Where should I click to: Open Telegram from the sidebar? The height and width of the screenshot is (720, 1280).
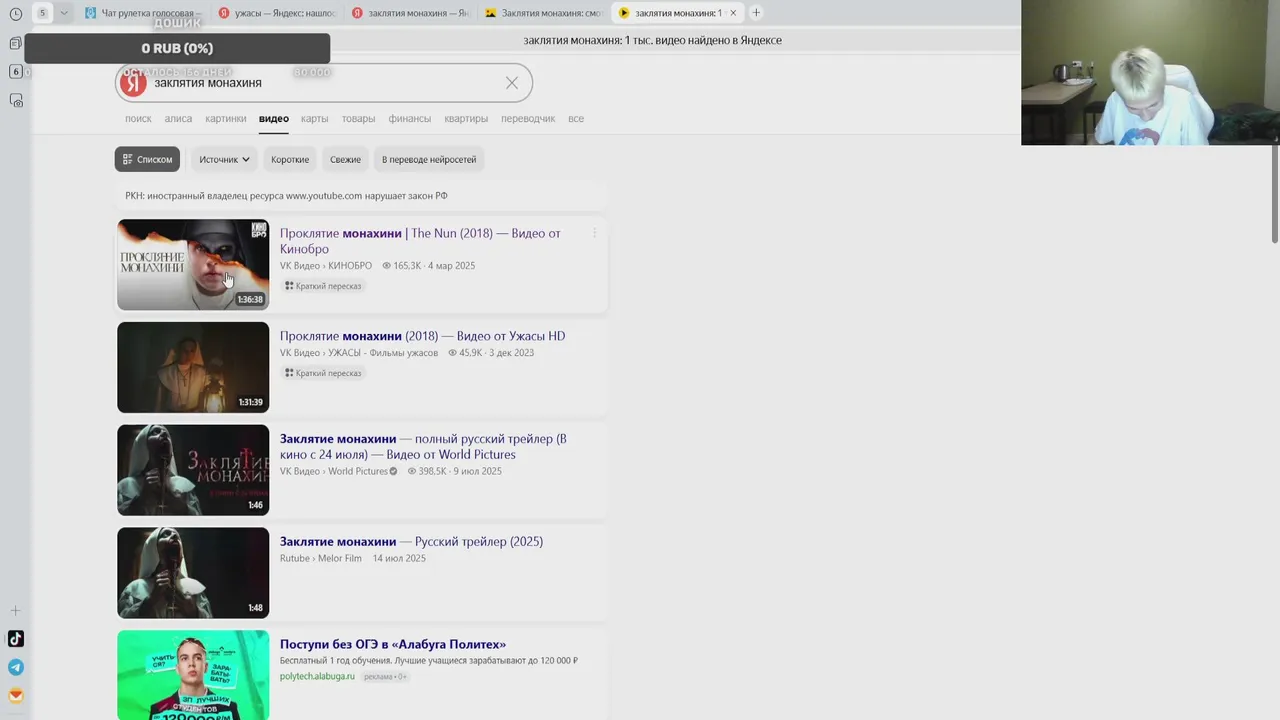15,667
